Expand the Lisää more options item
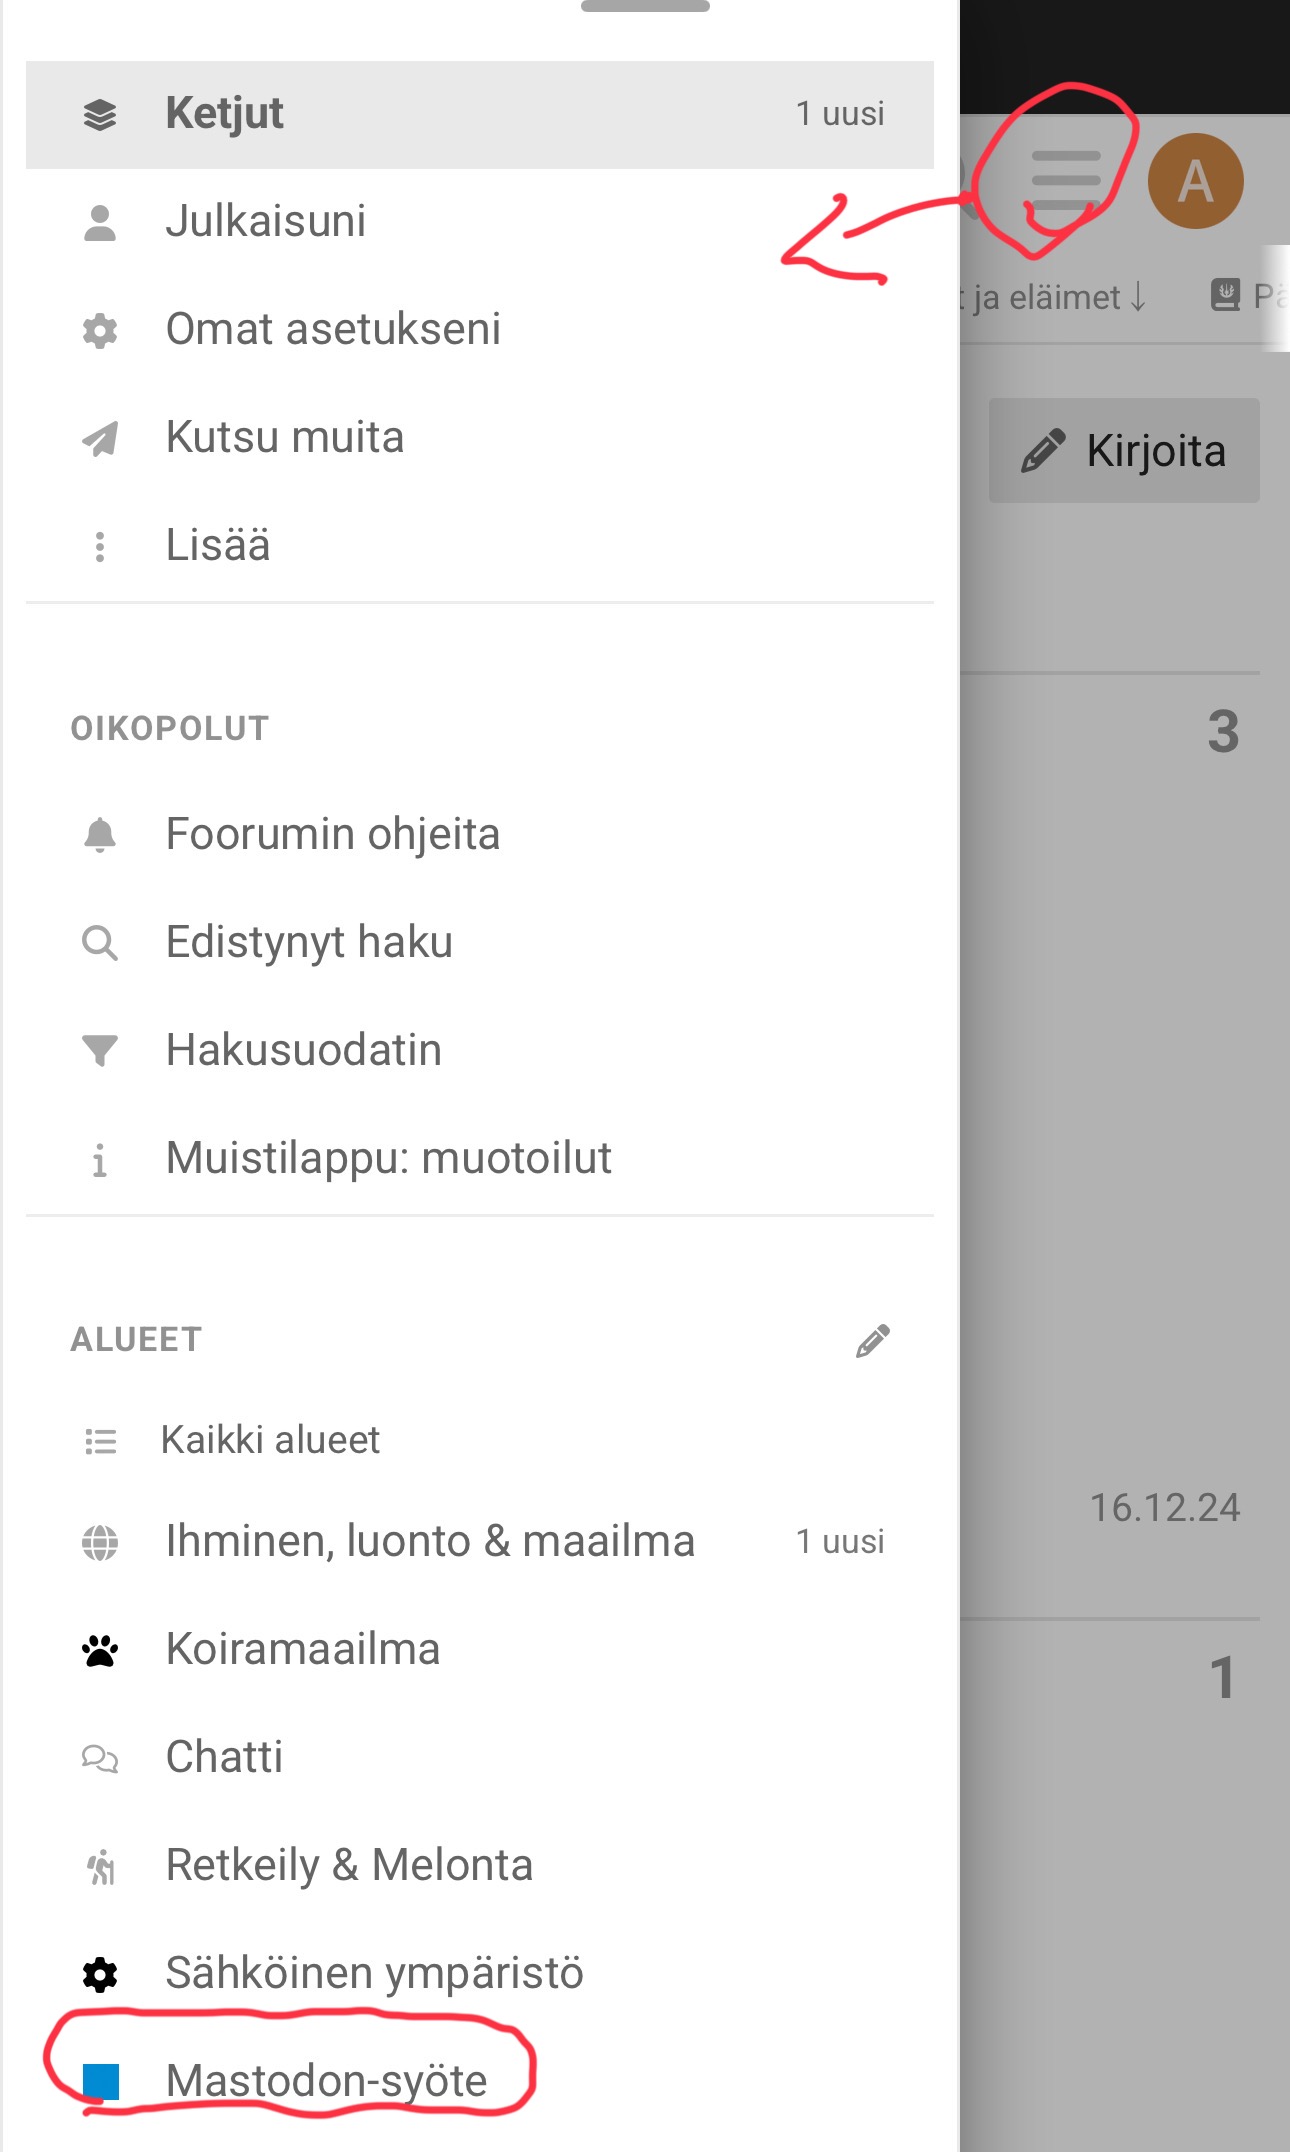Viewport: 1290px width, 2152px height. coord(218,546)
